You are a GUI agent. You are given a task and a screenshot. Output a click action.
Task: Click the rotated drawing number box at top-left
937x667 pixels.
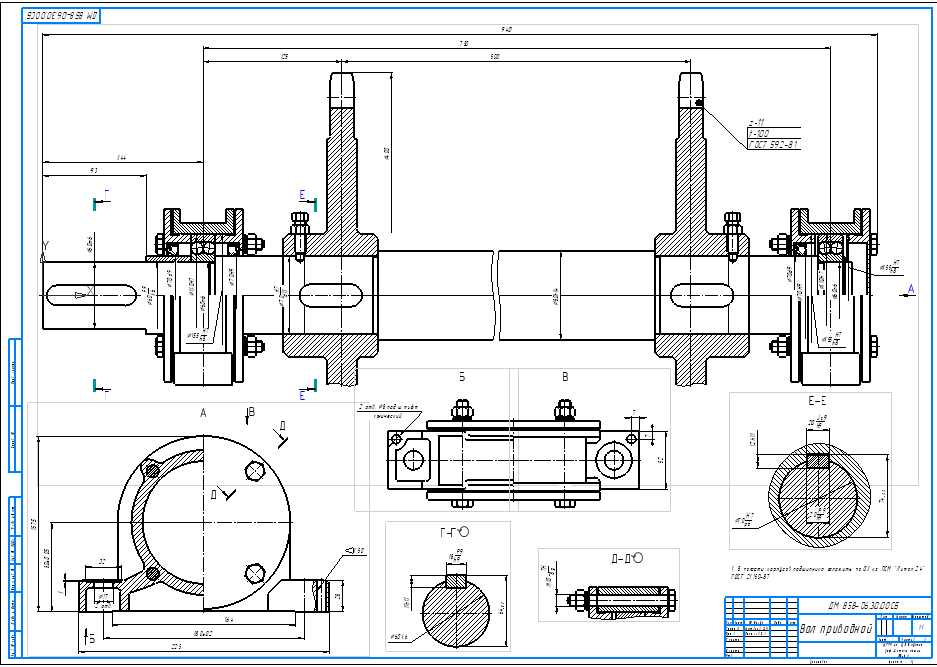pyautogui.click(x=62, y=17)
